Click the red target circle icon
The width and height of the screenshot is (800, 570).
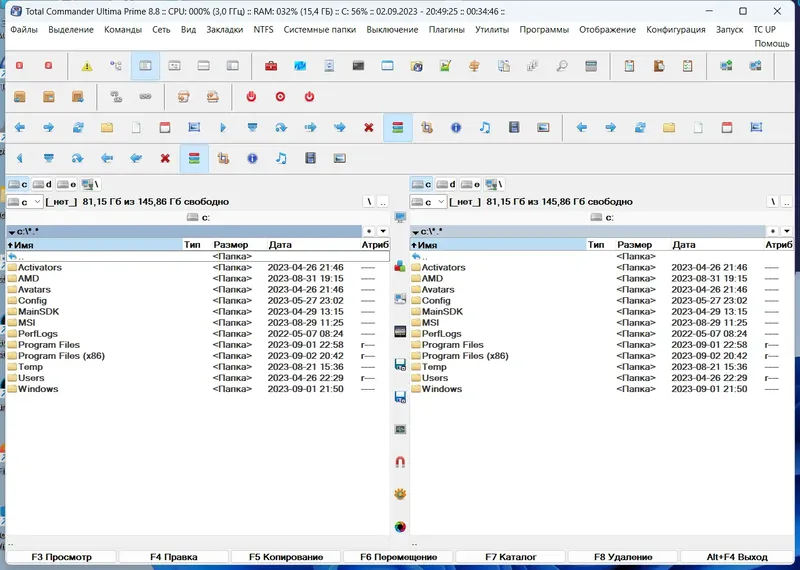click(x=280, y=96)
